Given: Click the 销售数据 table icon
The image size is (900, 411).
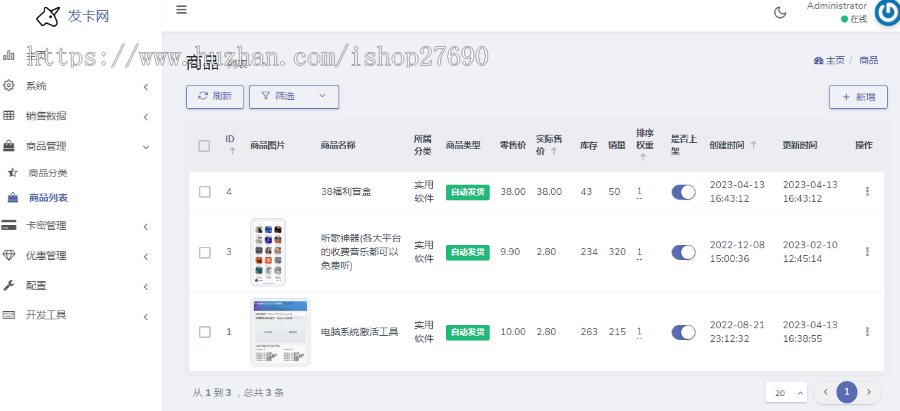Looking at the screenshot, I should coord(9,115).
